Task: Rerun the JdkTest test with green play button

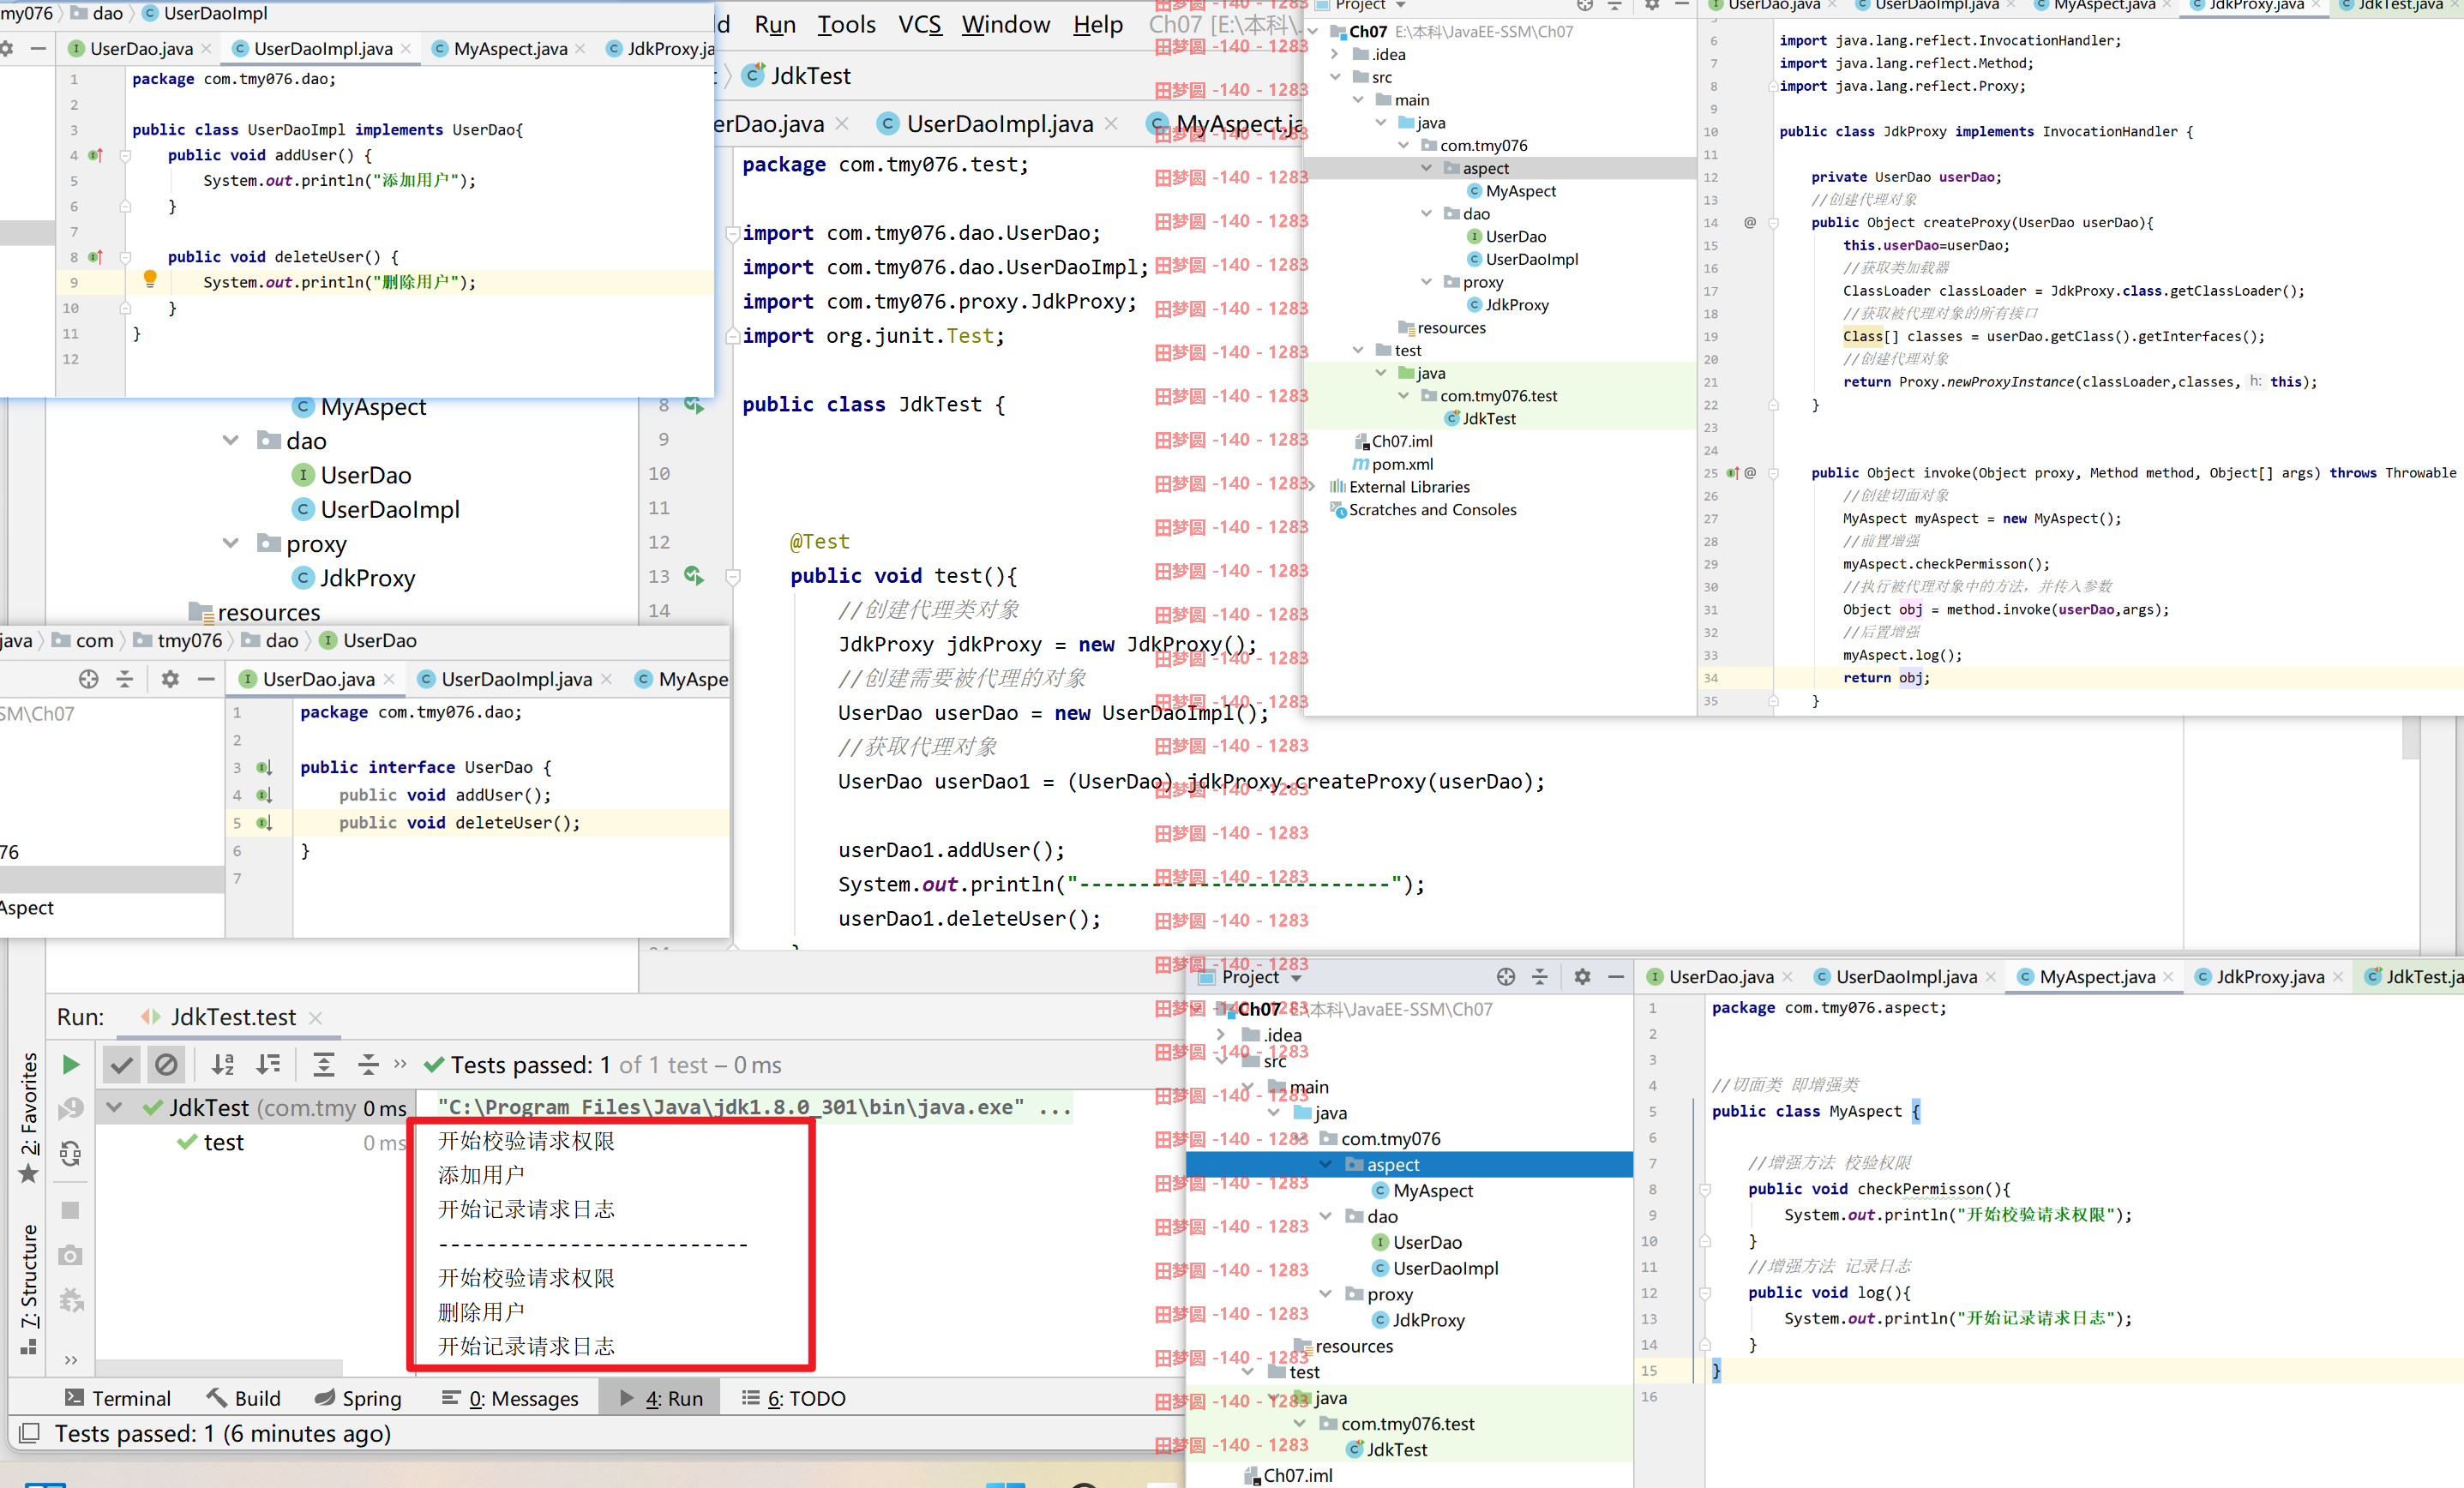Action: point(70,1065)
